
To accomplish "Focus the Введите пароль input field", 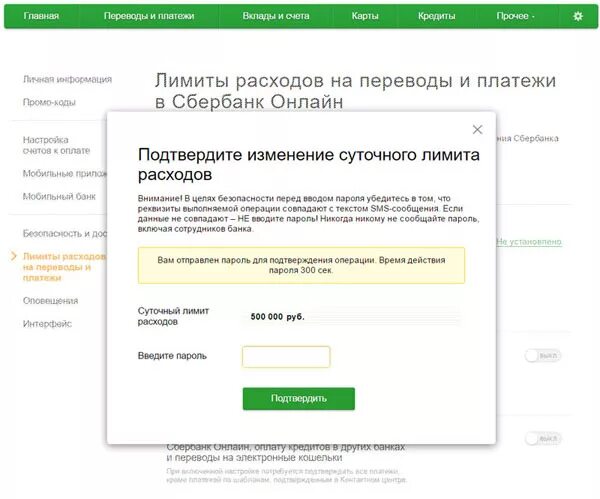I will tap(286, 357).
